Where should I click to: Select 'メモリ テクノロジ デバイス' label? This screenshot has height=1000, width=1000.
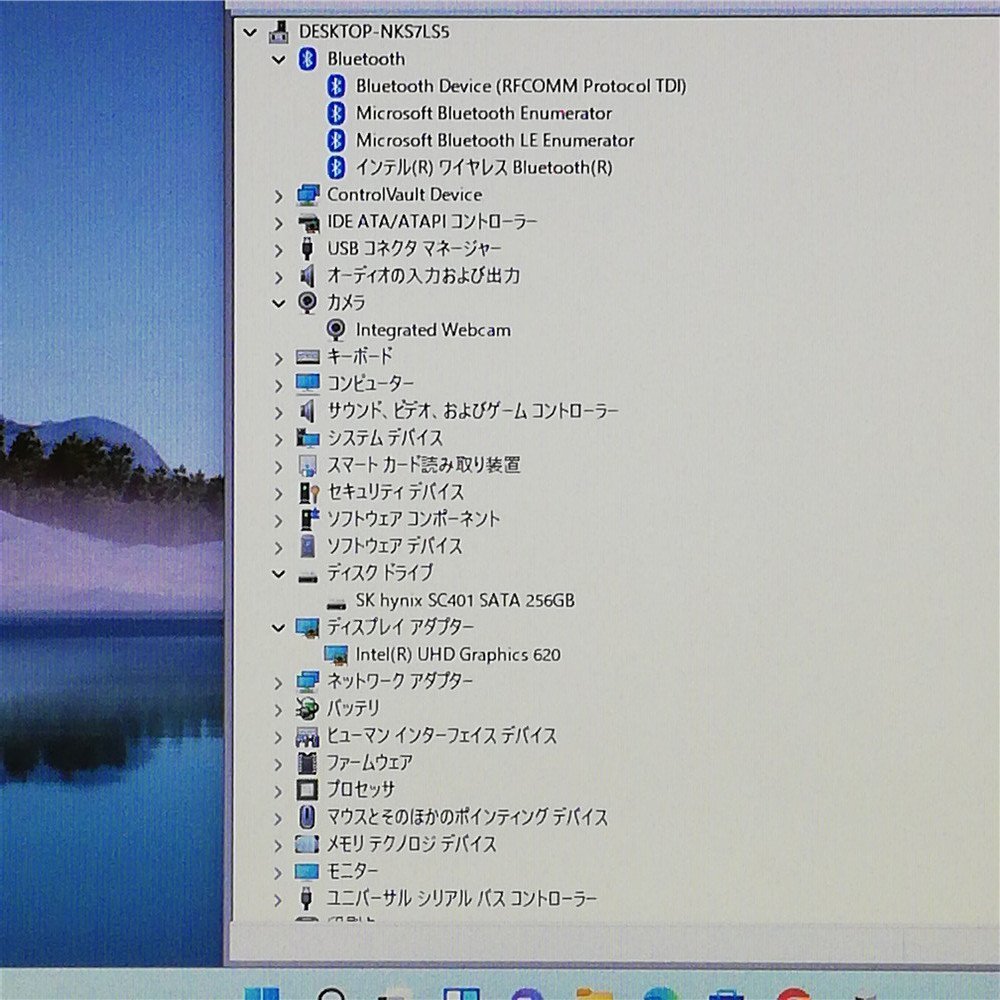click(x=411, y=844)
